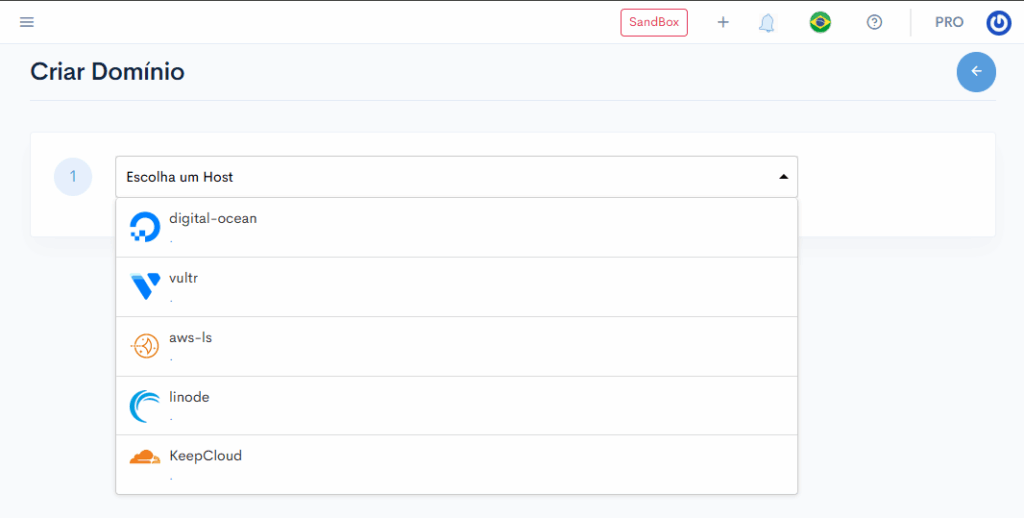1024x518 pixels.
Task: Click the dropdown caret arrow
Action: tap(783, 177)
